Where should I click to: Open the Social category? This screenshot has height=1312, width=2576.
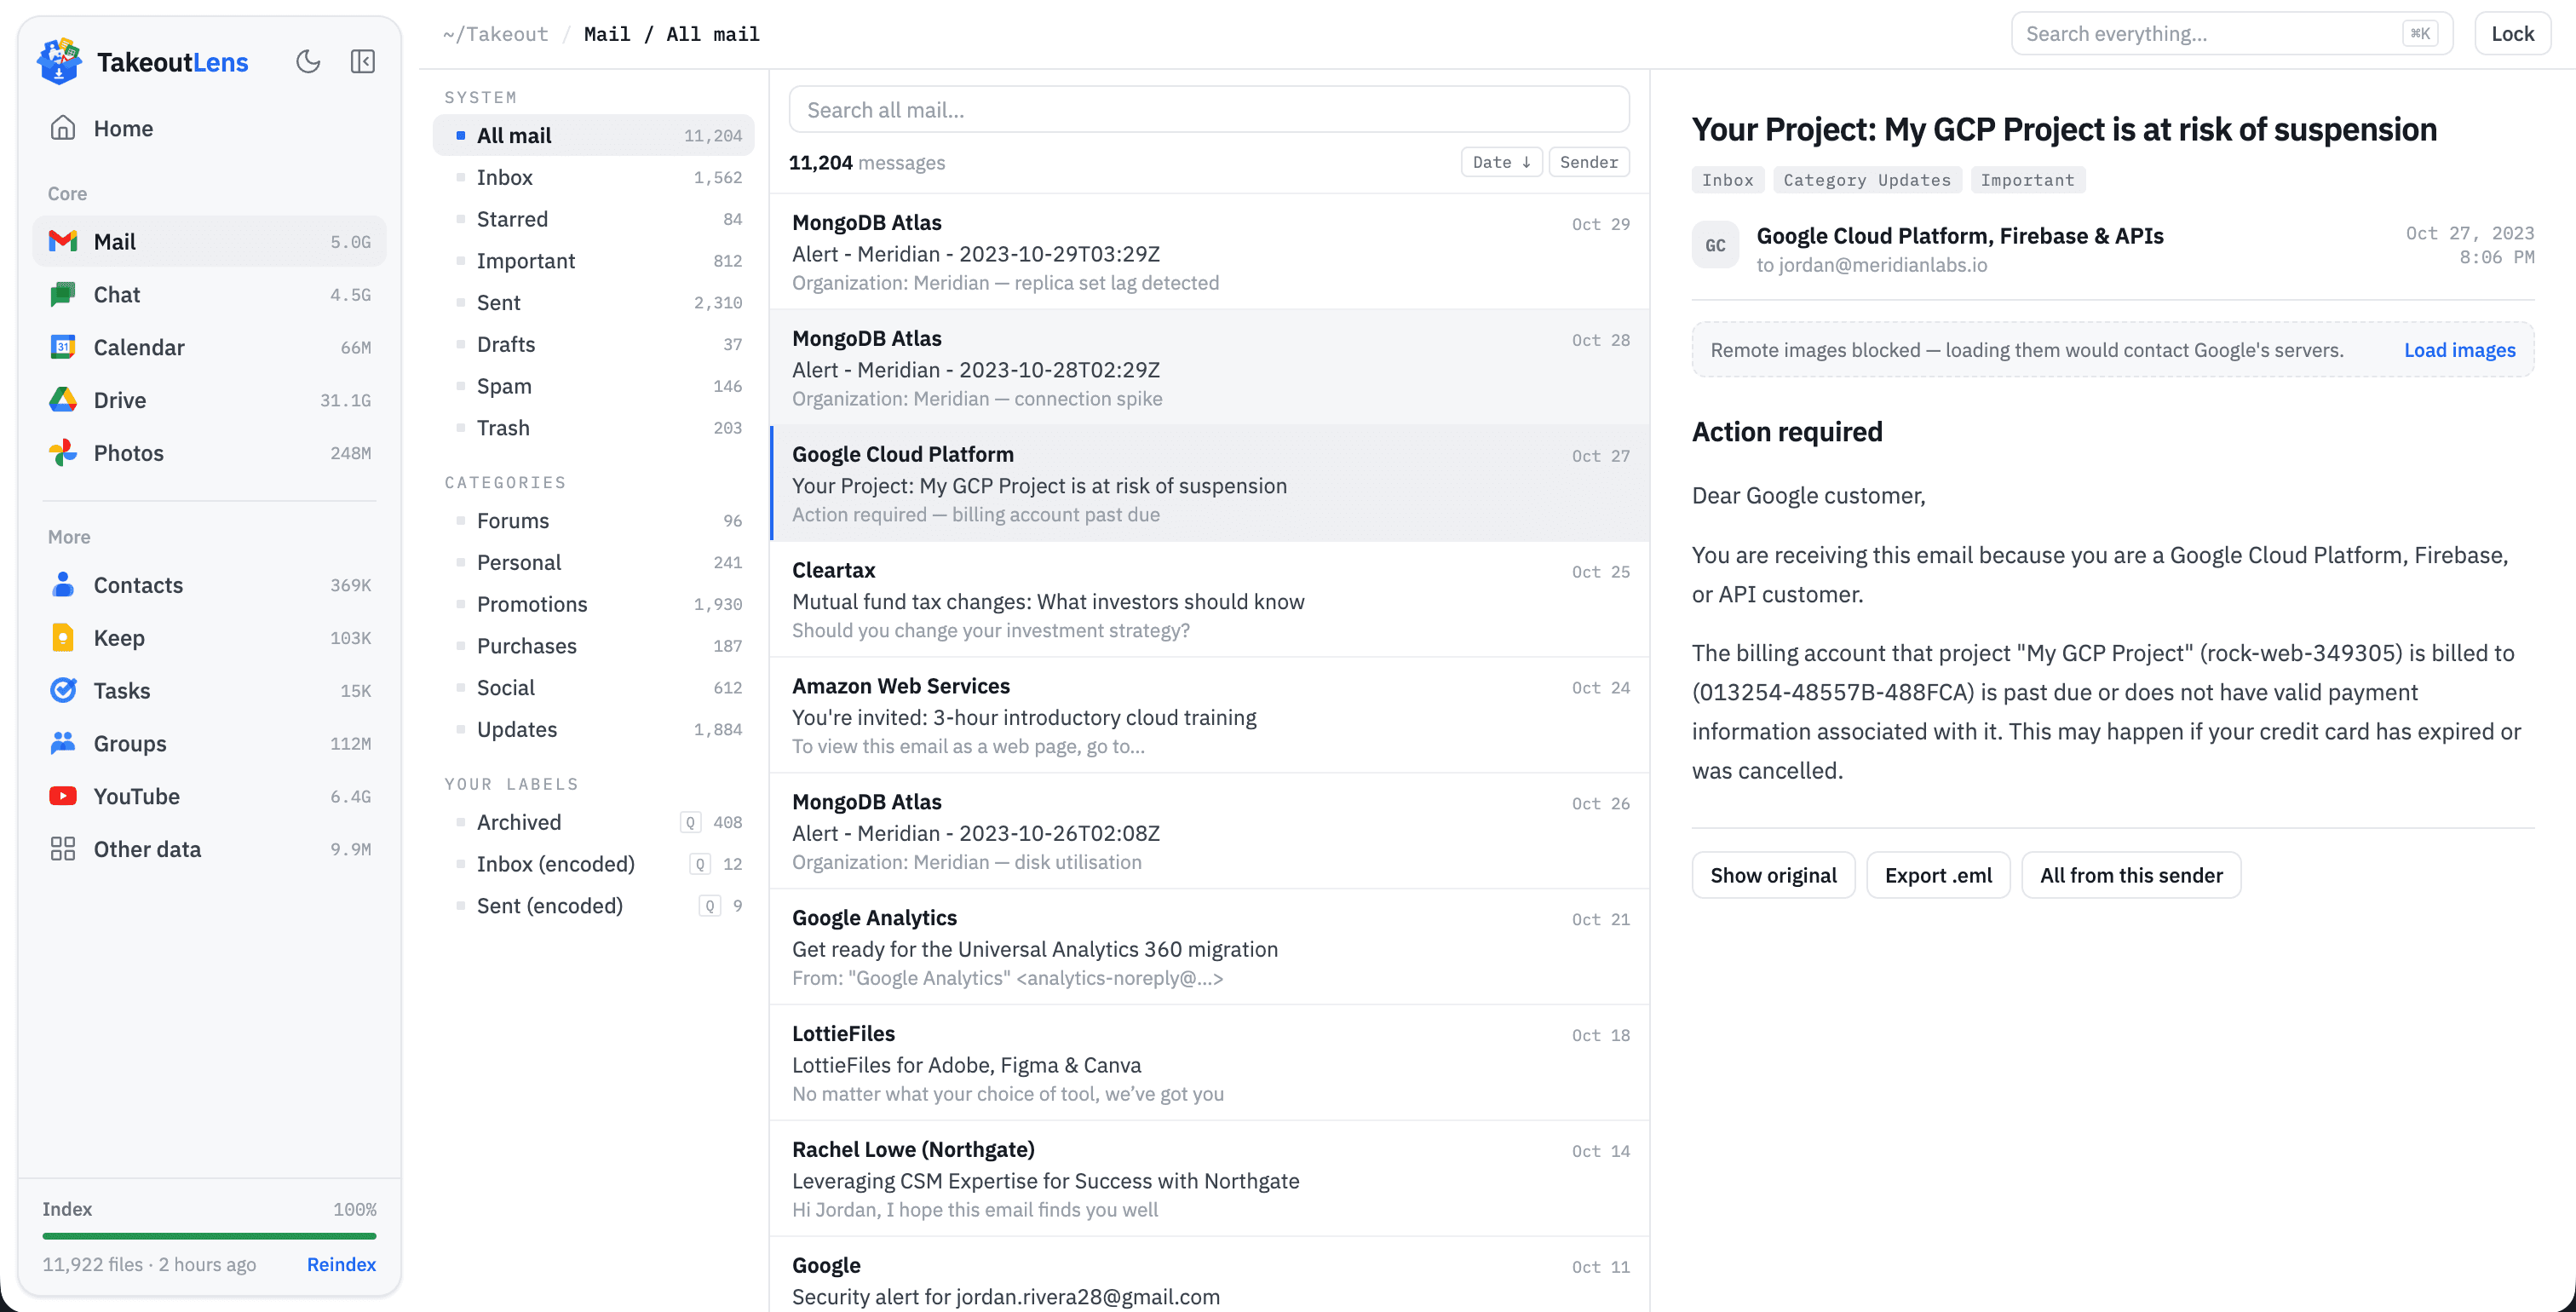coord(594,688)
